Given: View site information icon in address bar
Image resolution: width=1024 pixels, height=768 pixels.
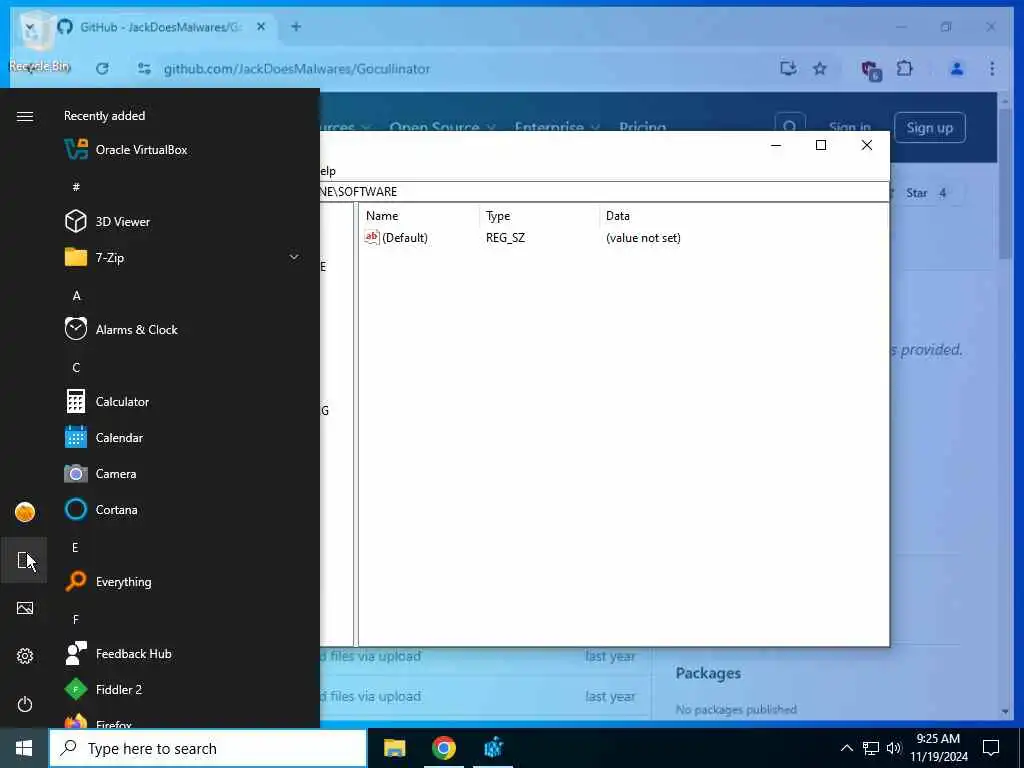Looking at the screenshot, I should tap(144, 69).
